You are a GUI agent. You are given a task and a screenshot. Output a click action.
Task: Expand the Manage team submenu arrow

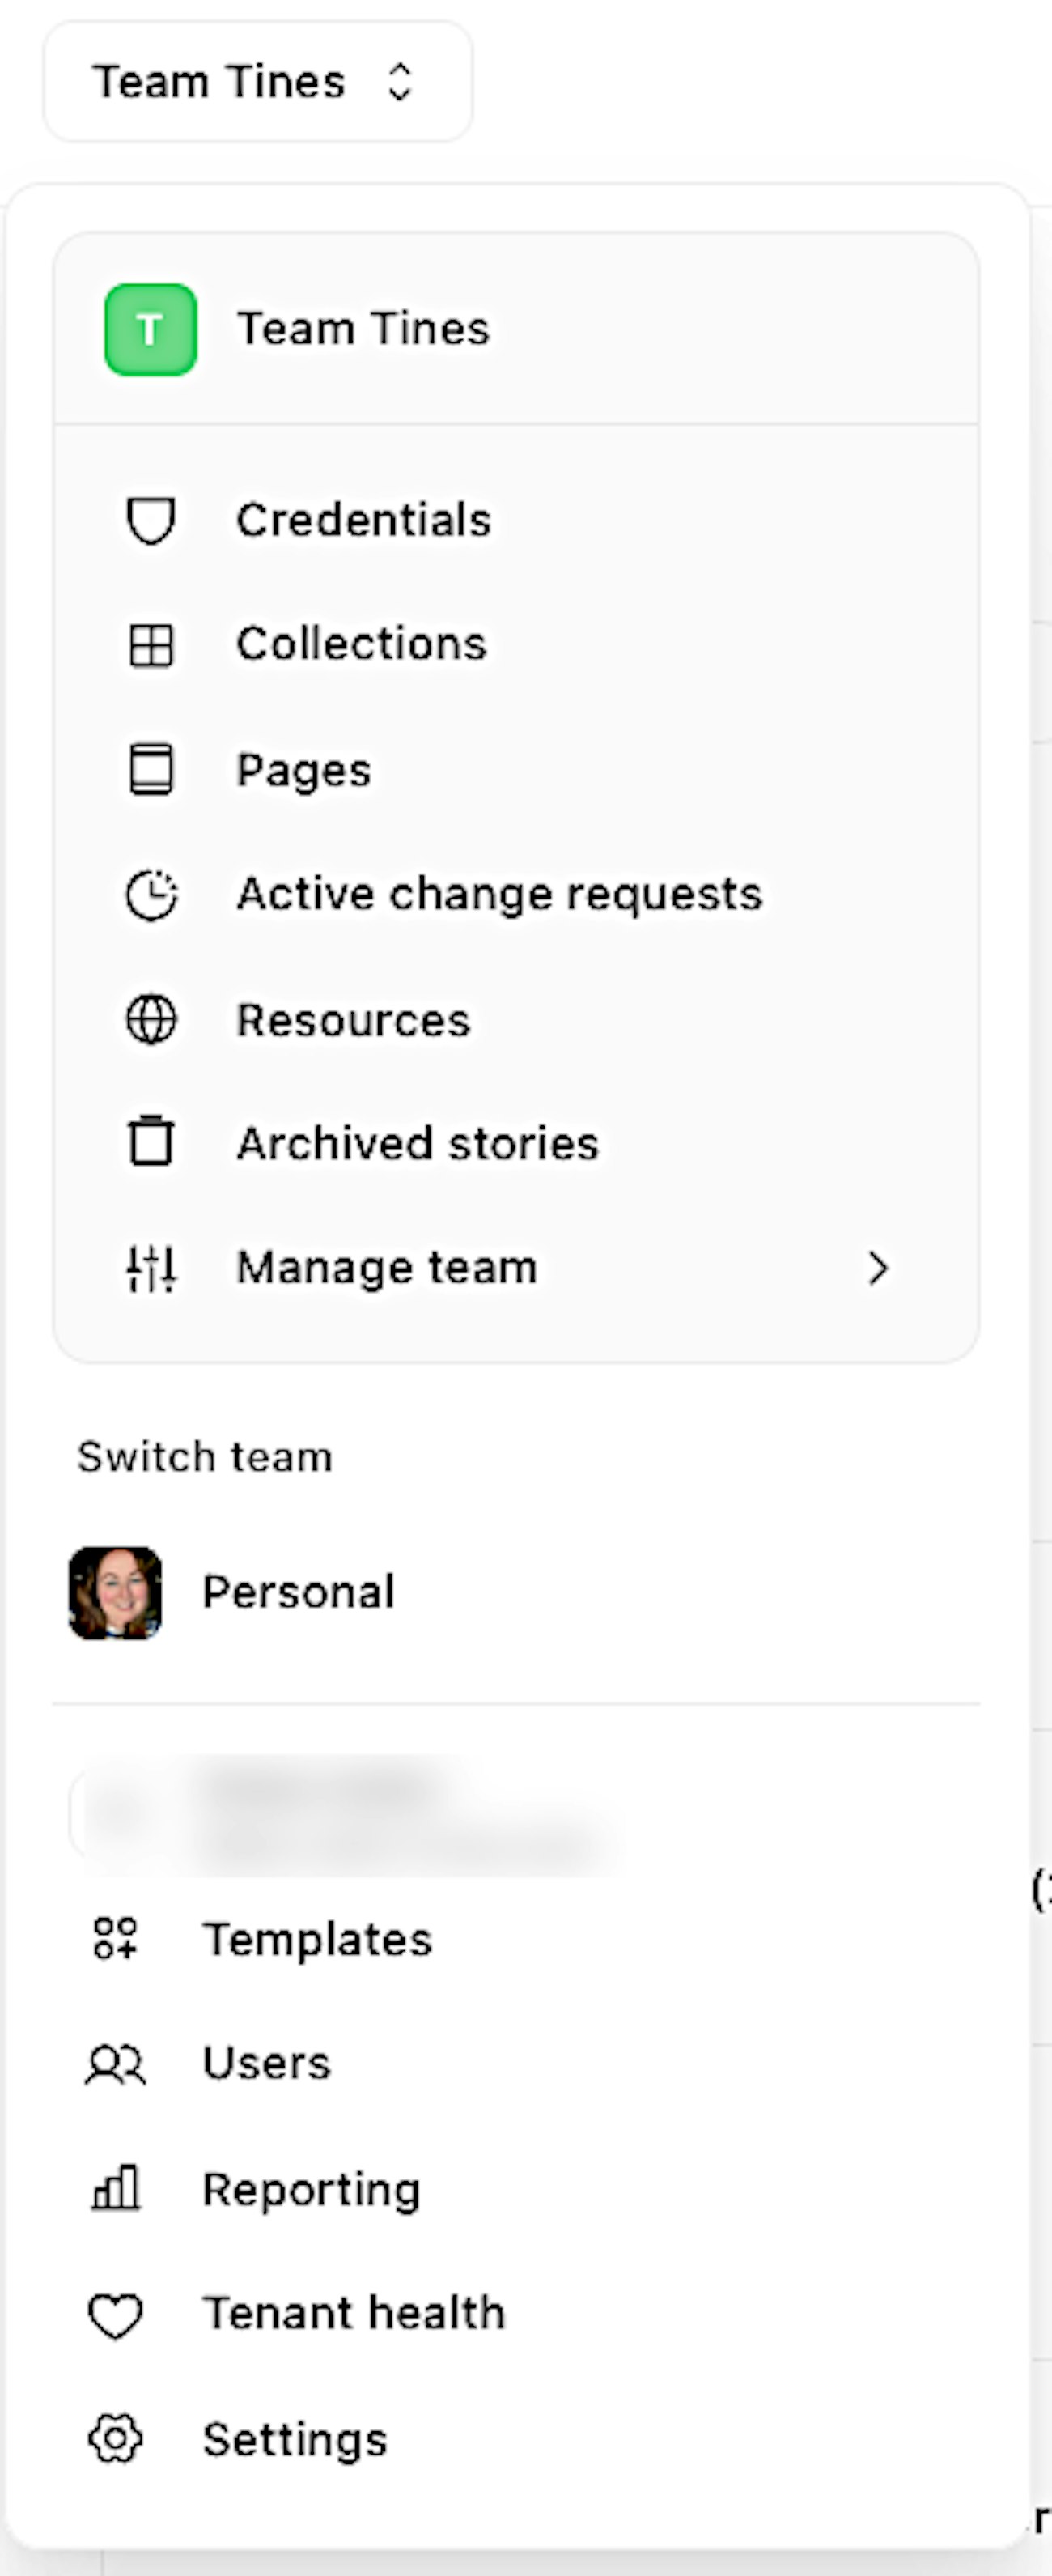coord(878,1268)
